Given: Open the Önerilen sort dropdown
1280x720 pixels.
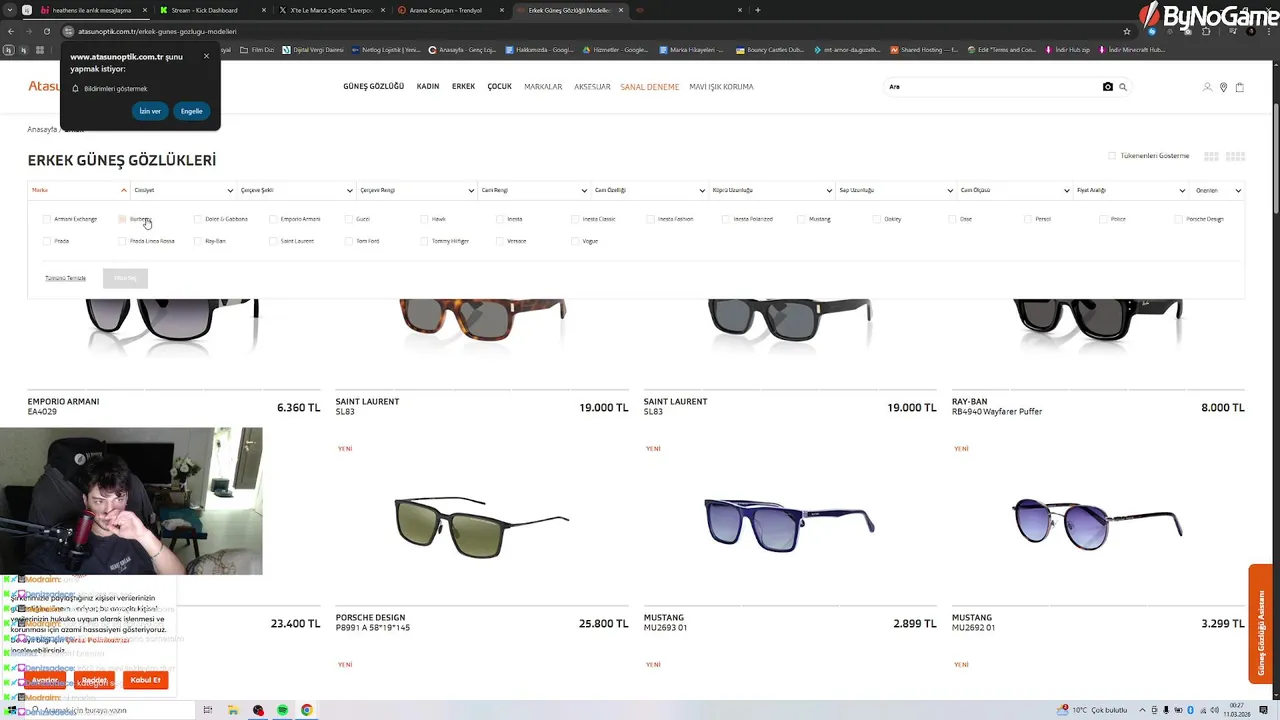Looking at the screenshot, I should click(x=1218, y=190).
